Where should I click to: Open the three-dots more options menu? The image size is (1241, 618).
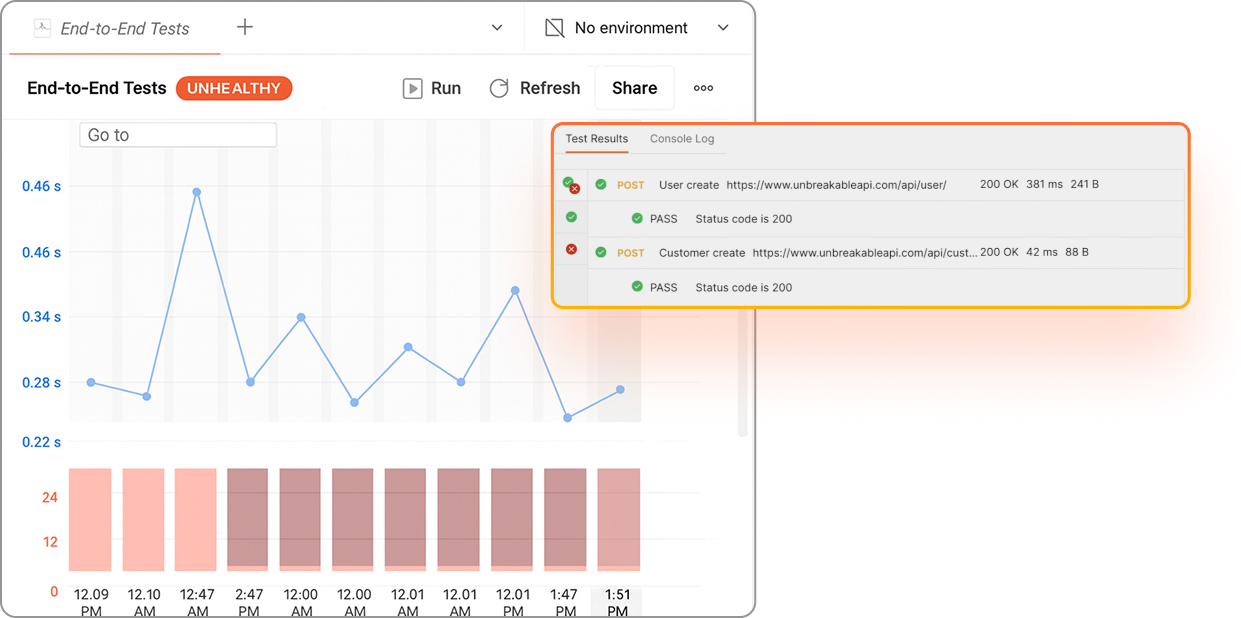click(x=703, y=88)
